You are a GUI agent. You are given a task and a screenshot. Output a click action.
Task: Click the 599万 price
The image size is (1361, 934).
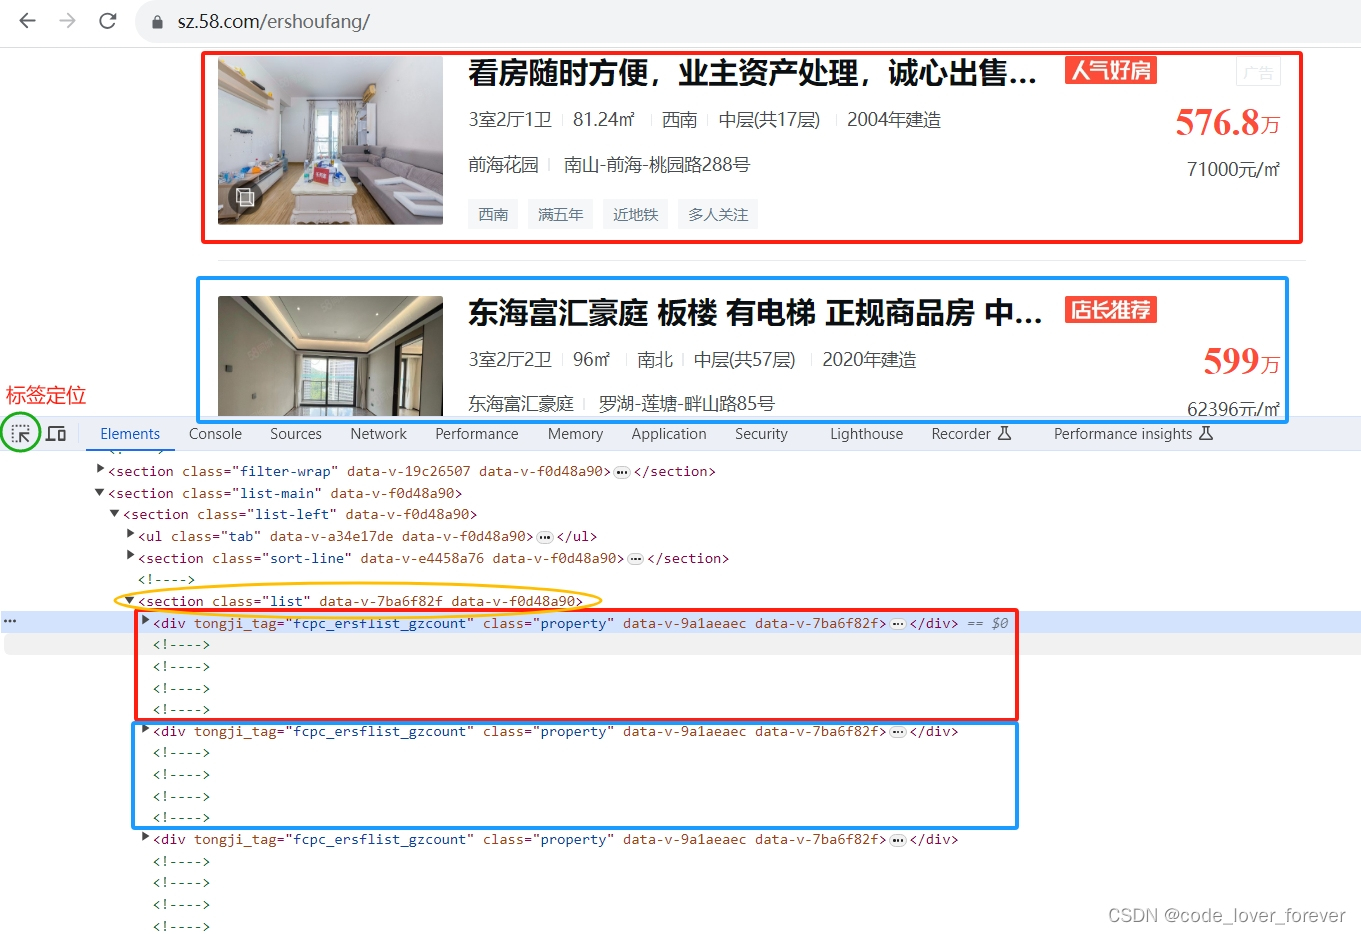(x=1241, y=361)
